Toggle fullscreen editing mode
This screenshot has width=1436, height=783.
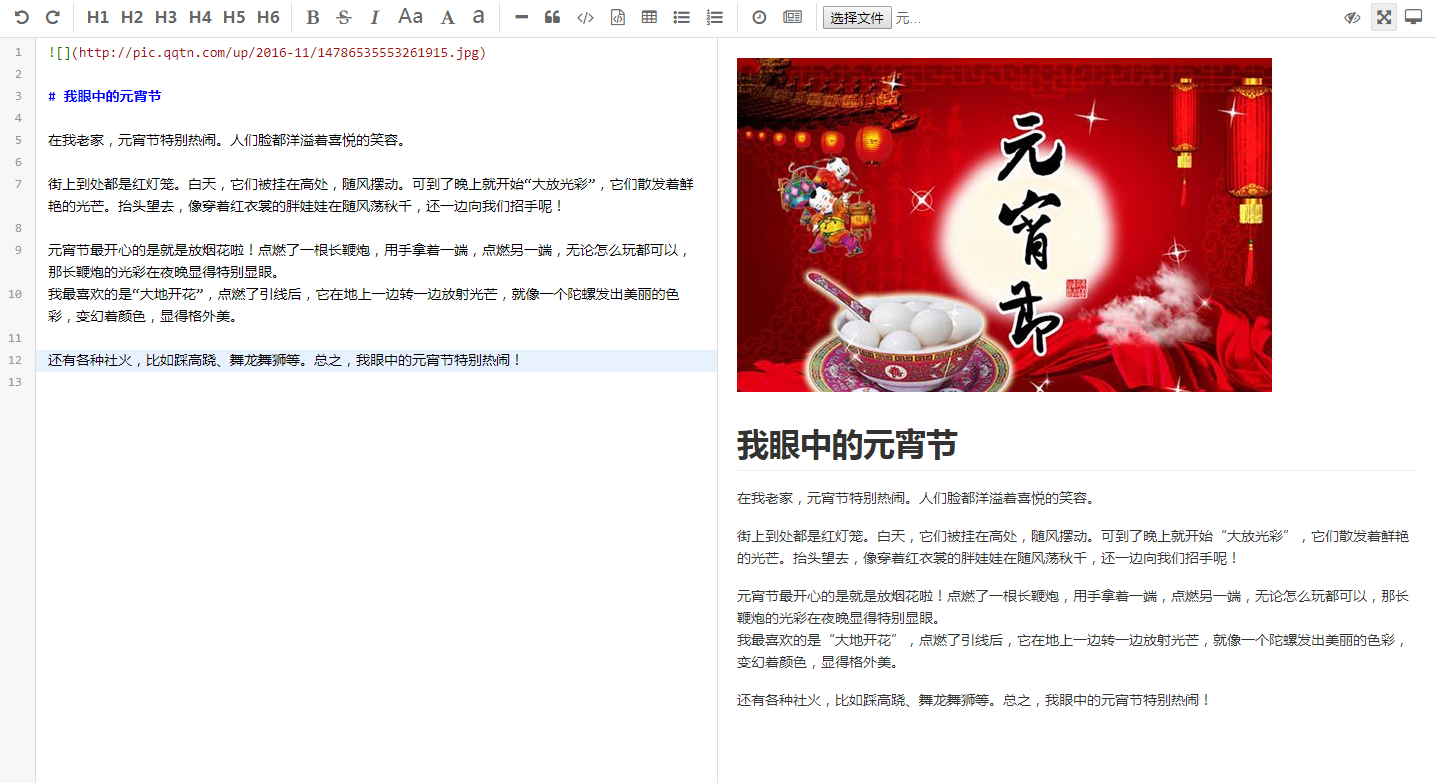point(1383,17)
